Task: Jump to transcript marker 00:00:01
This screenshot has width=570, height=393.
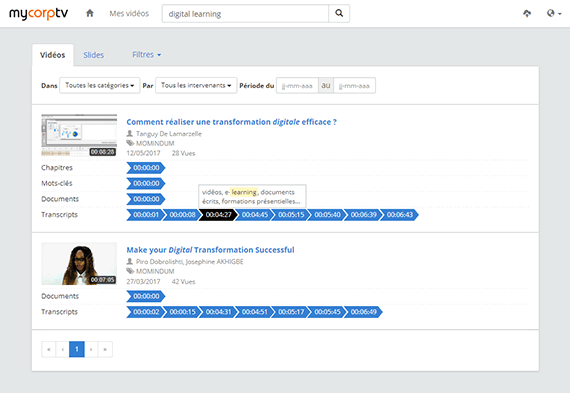Action: click(x=145, y=214)
